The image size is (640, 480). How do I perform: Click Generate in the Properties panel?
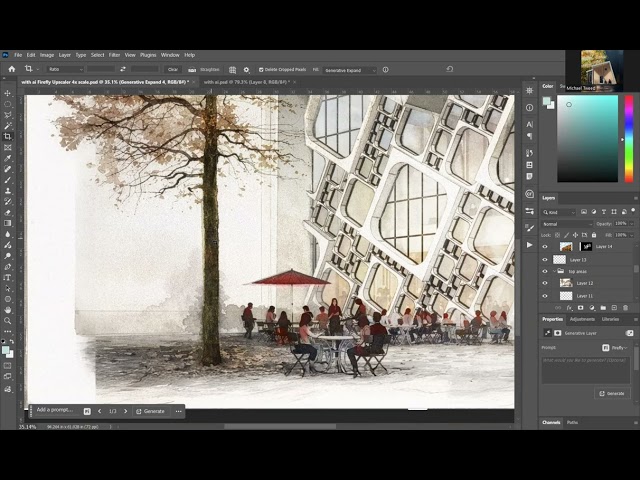[x=612, y=393]
